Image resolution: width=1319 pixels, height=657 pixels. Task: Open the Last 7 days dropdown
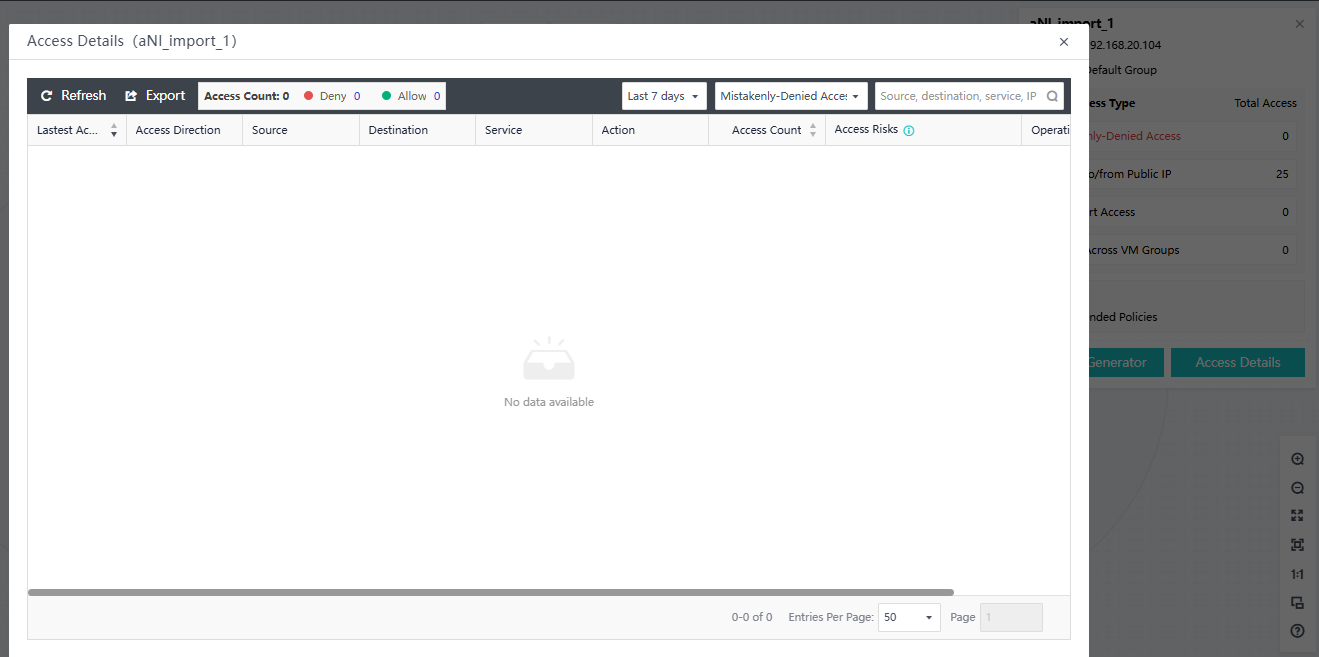click(x=664, y=96)
